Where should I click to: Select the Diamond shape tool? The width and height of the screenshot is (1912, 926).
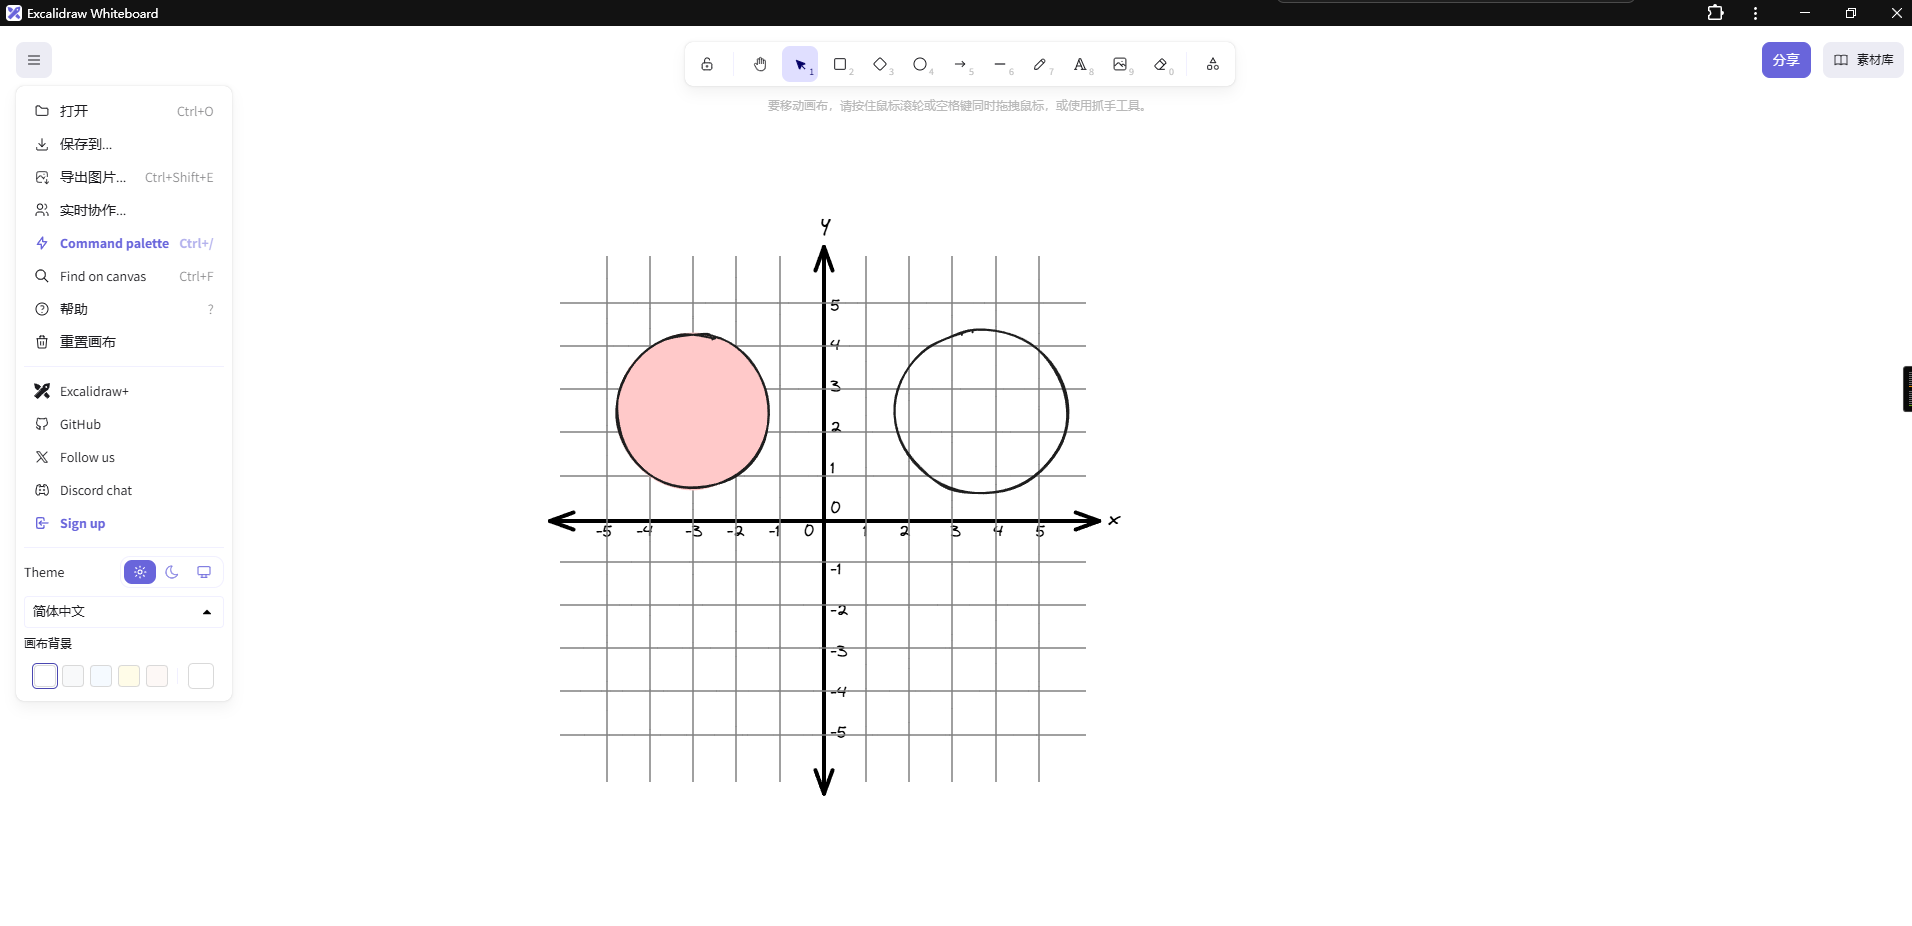click(x=880, y=64)
